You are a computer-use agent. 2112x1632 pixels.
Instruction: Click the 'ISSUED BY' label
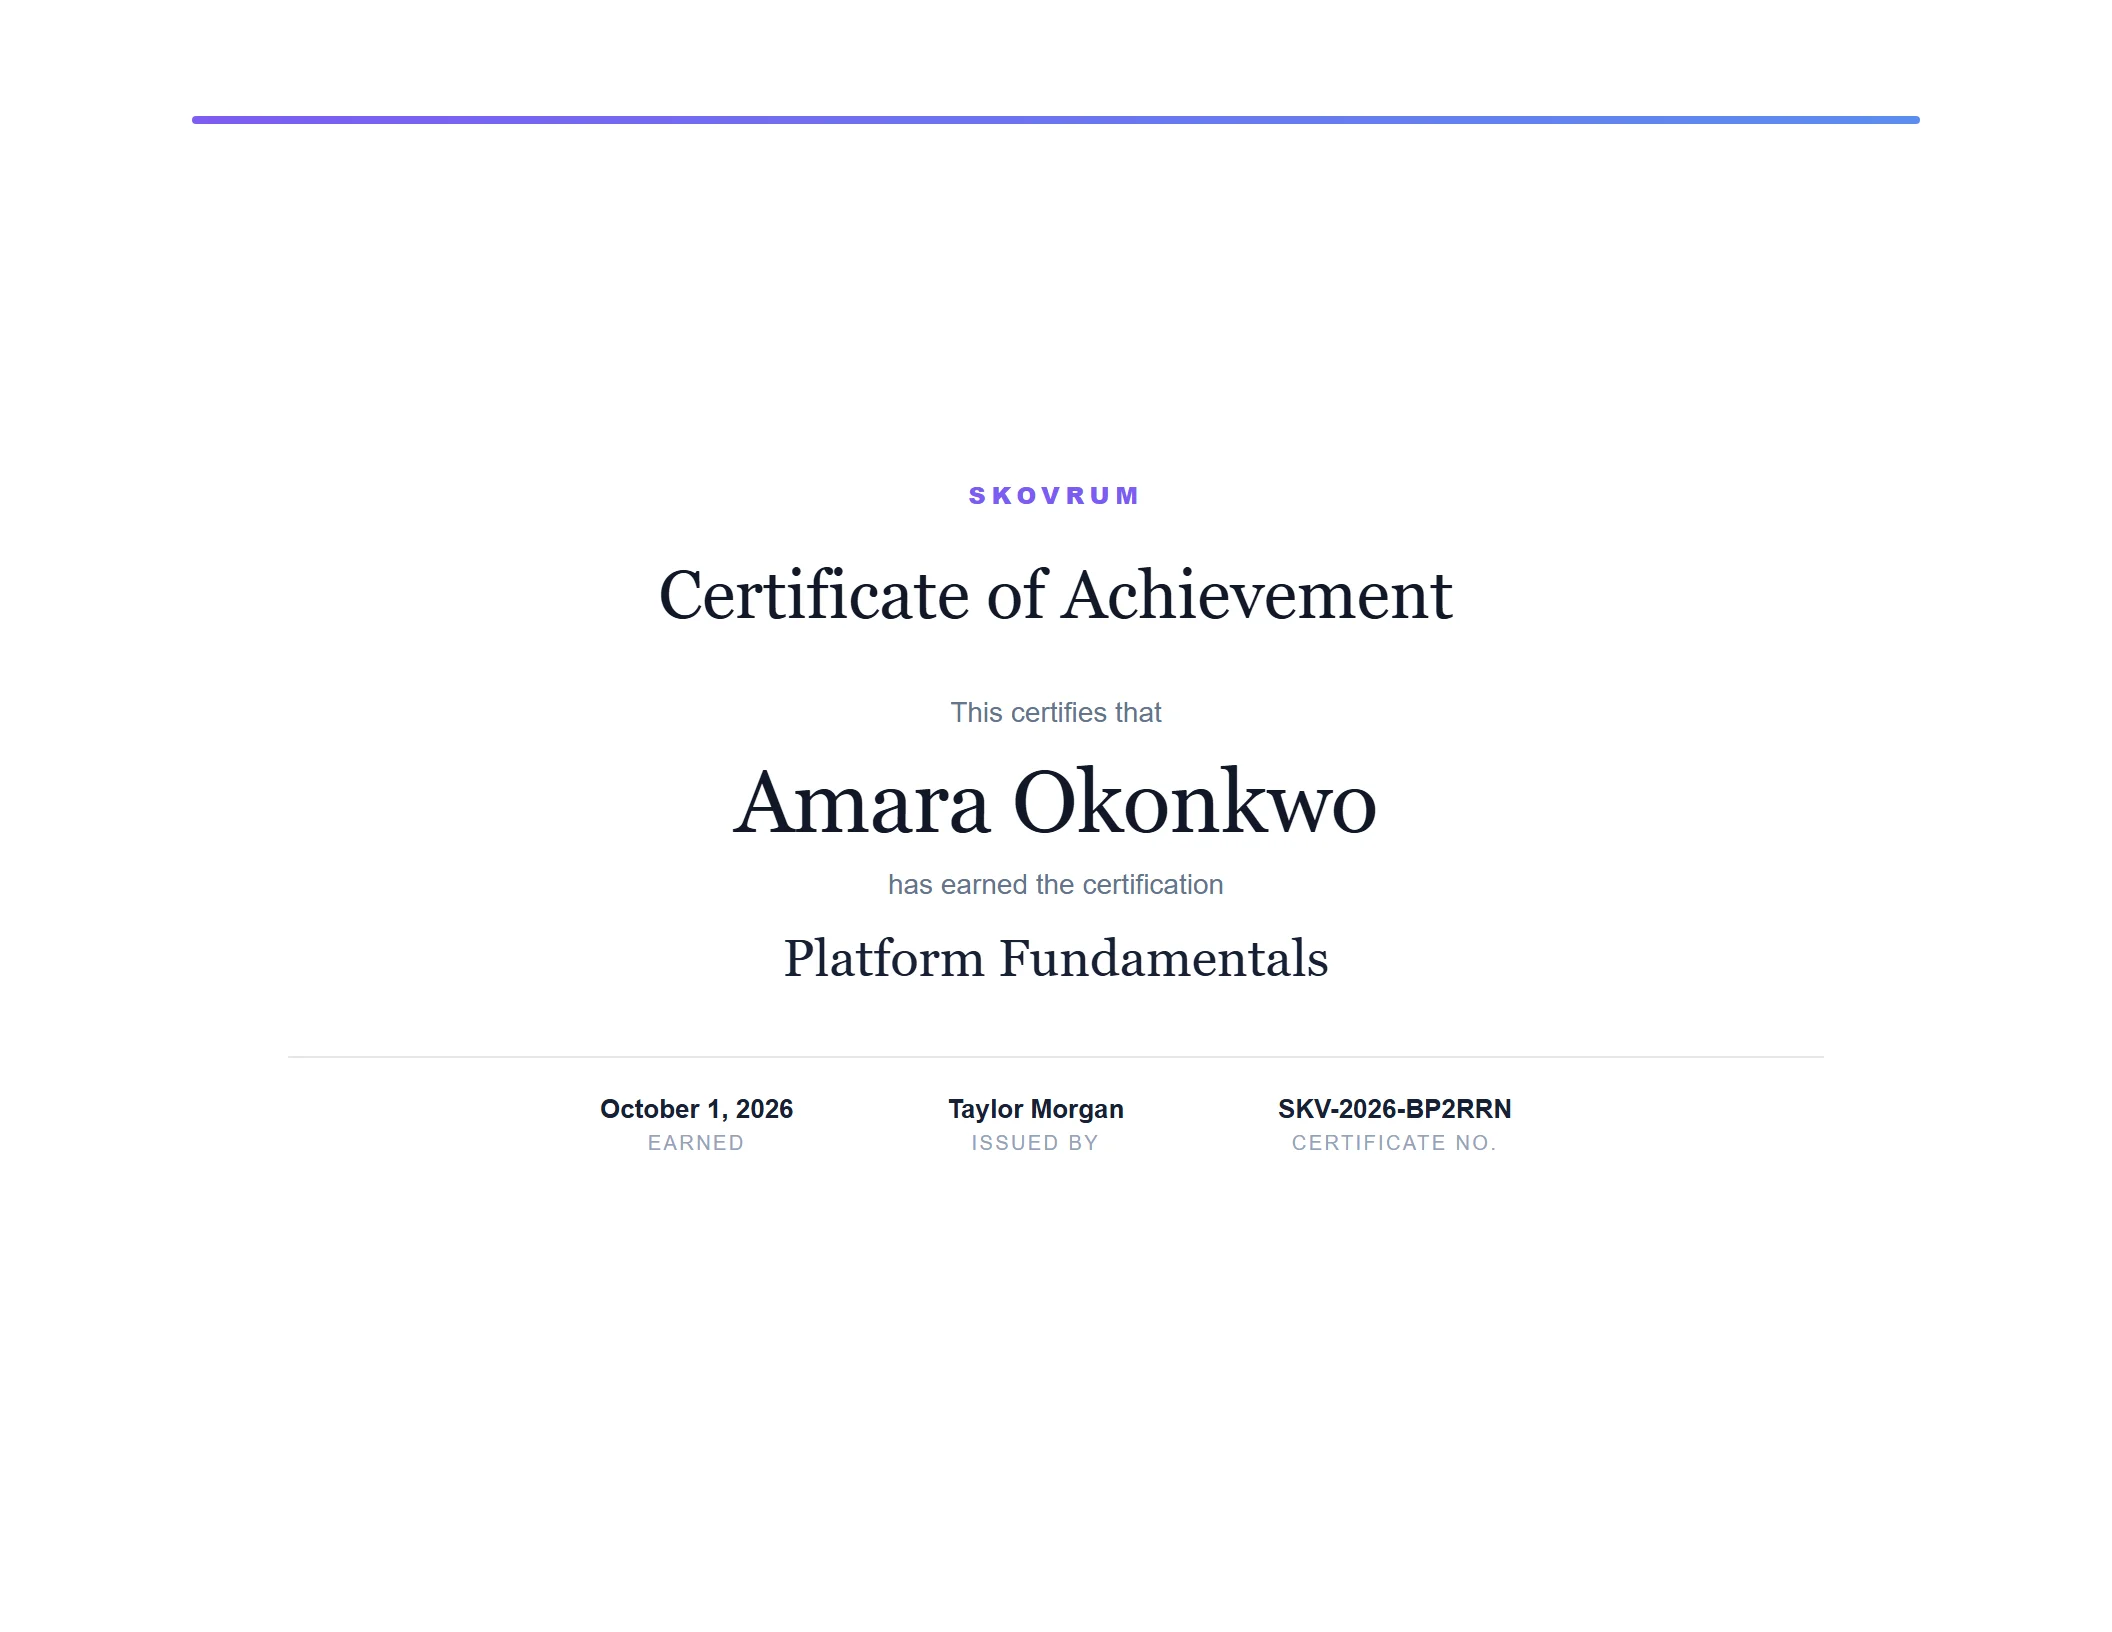pyautogui.click(x=1035, y=1143)
